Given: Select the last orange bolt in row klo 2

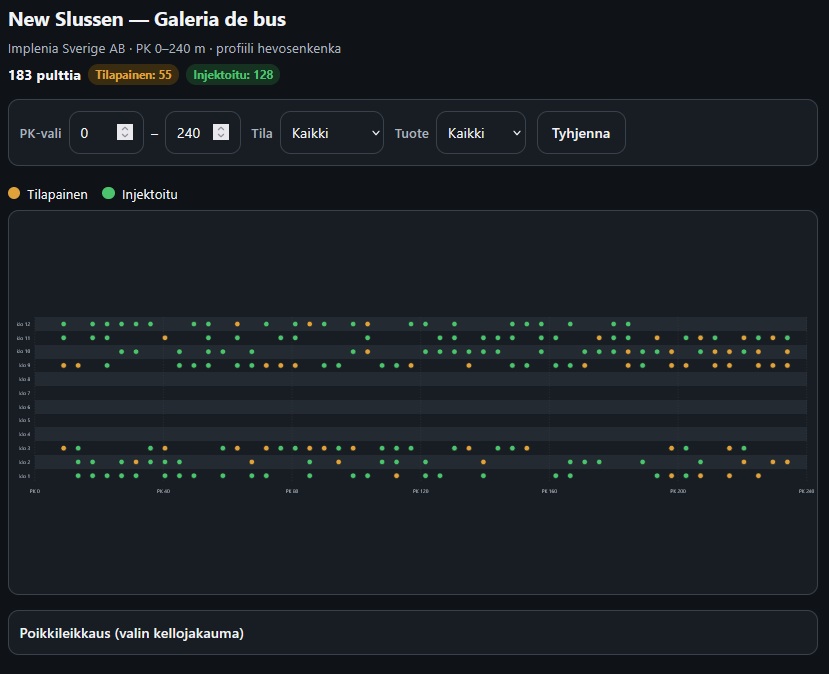Looking at the screenshot, I should pyautogui.click(x=787, y=462).
